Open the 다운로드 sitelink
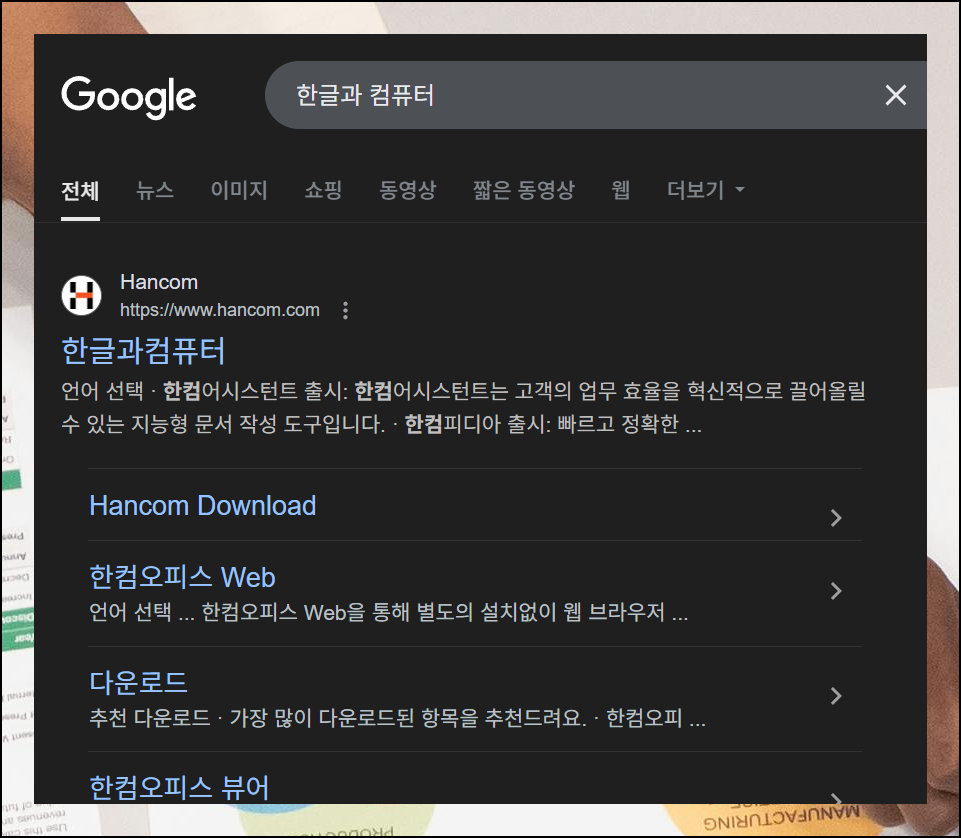 [x=139, y=683]
